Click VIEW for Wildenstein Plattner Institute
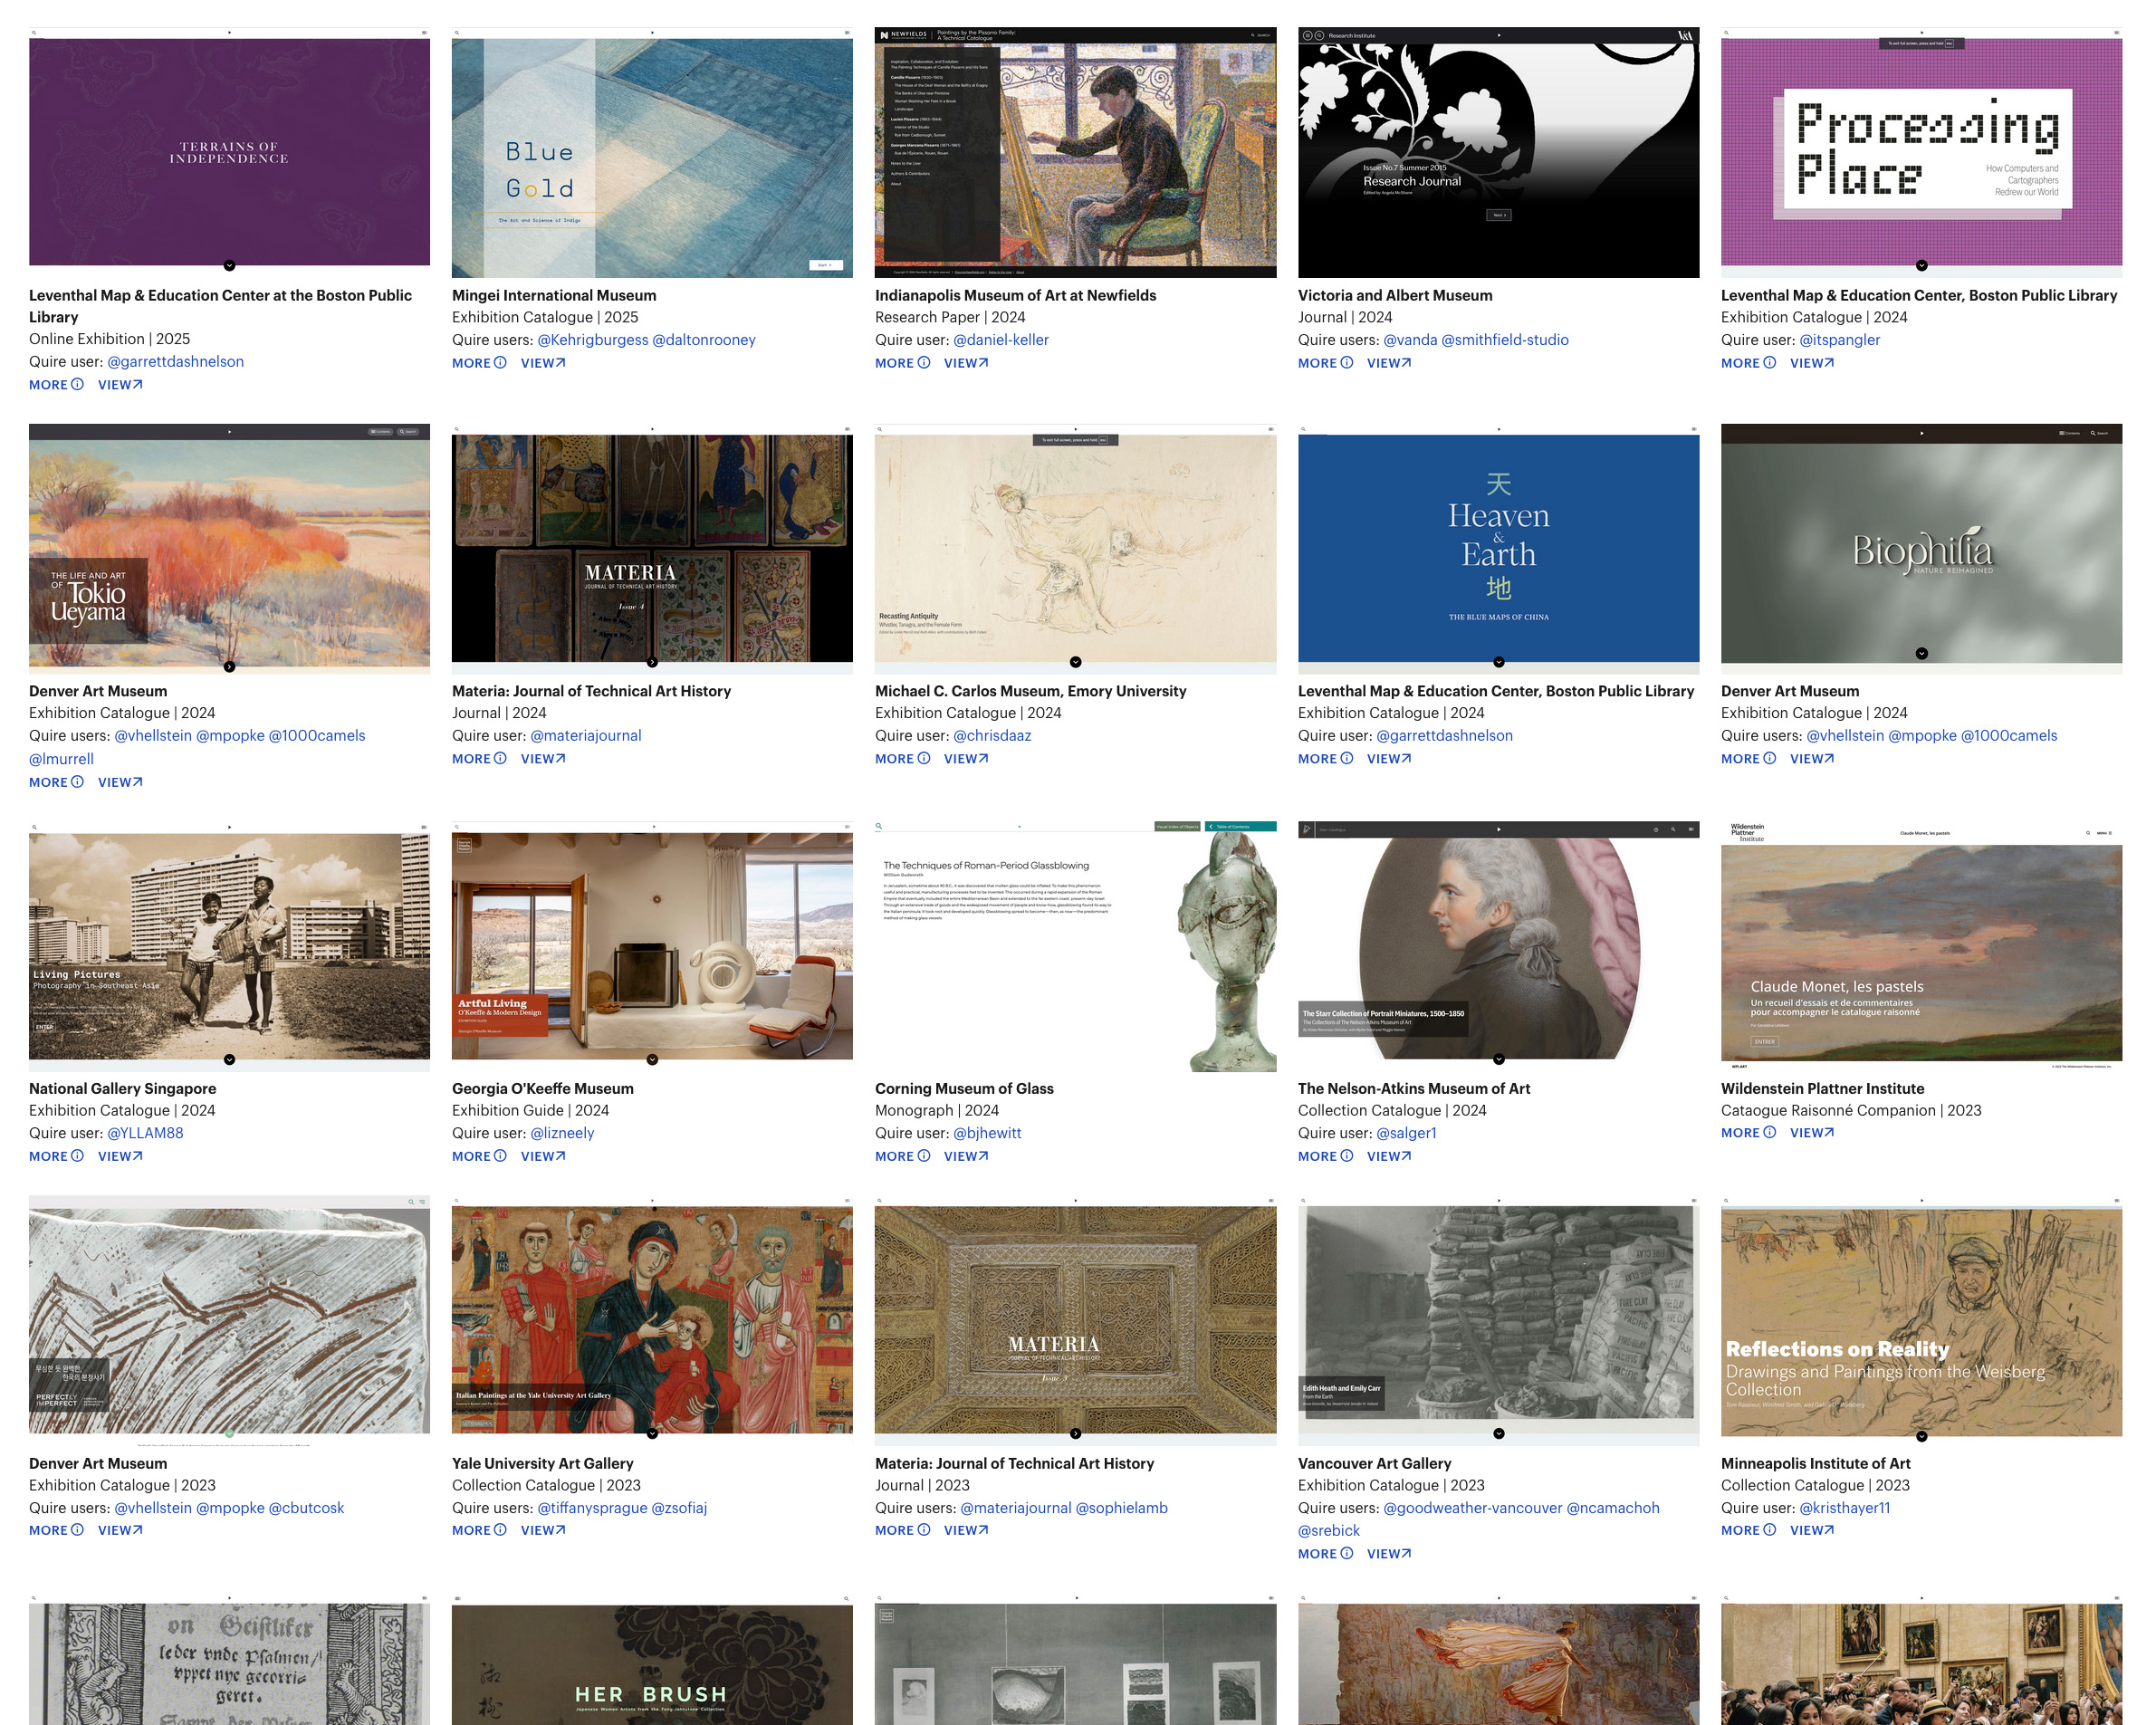Screen dimensions: 2156x1725 tap(1812, 1133)
